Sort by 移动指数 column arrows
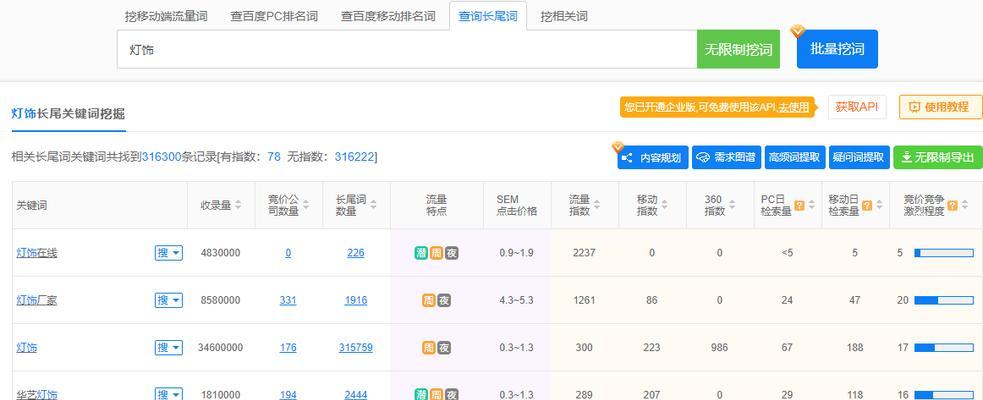 [x=665, y=205]
